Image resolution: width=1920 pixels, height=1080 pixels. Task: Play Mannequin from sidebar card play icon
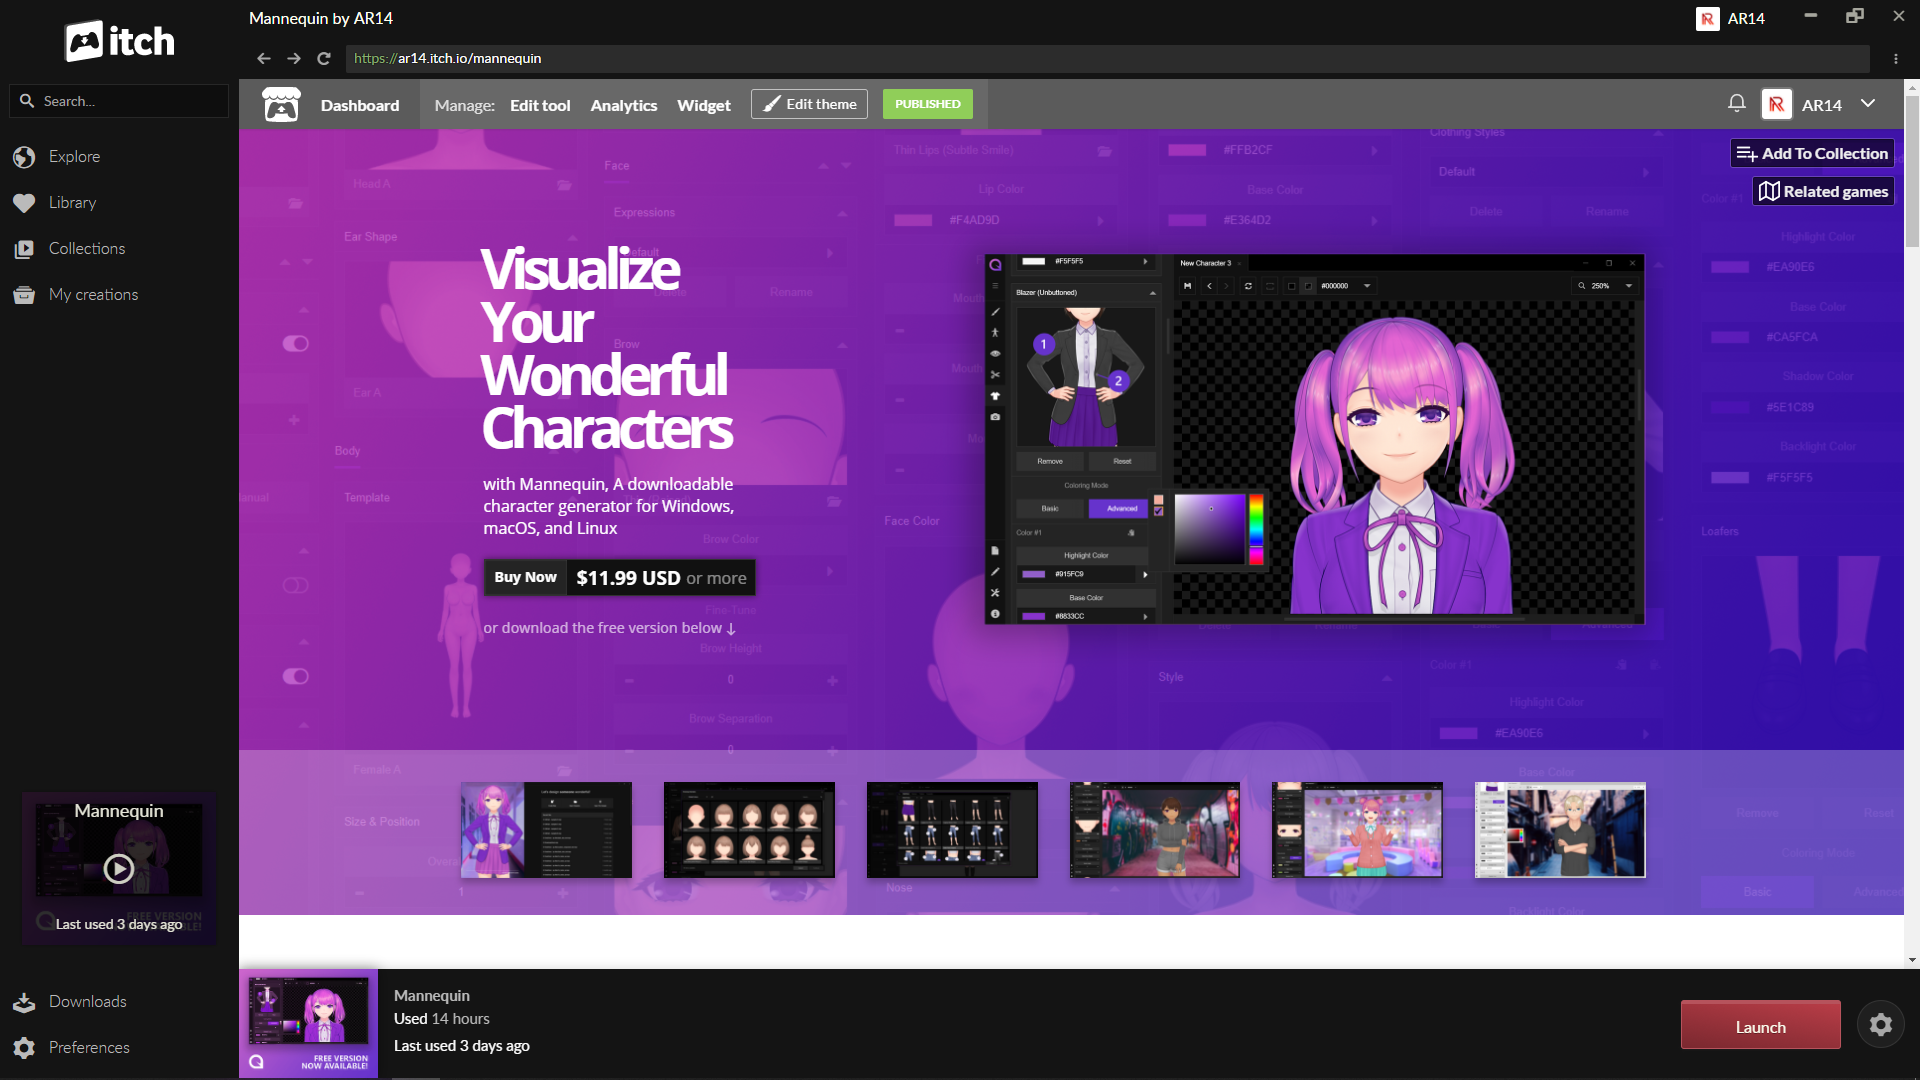coord(119,869)
